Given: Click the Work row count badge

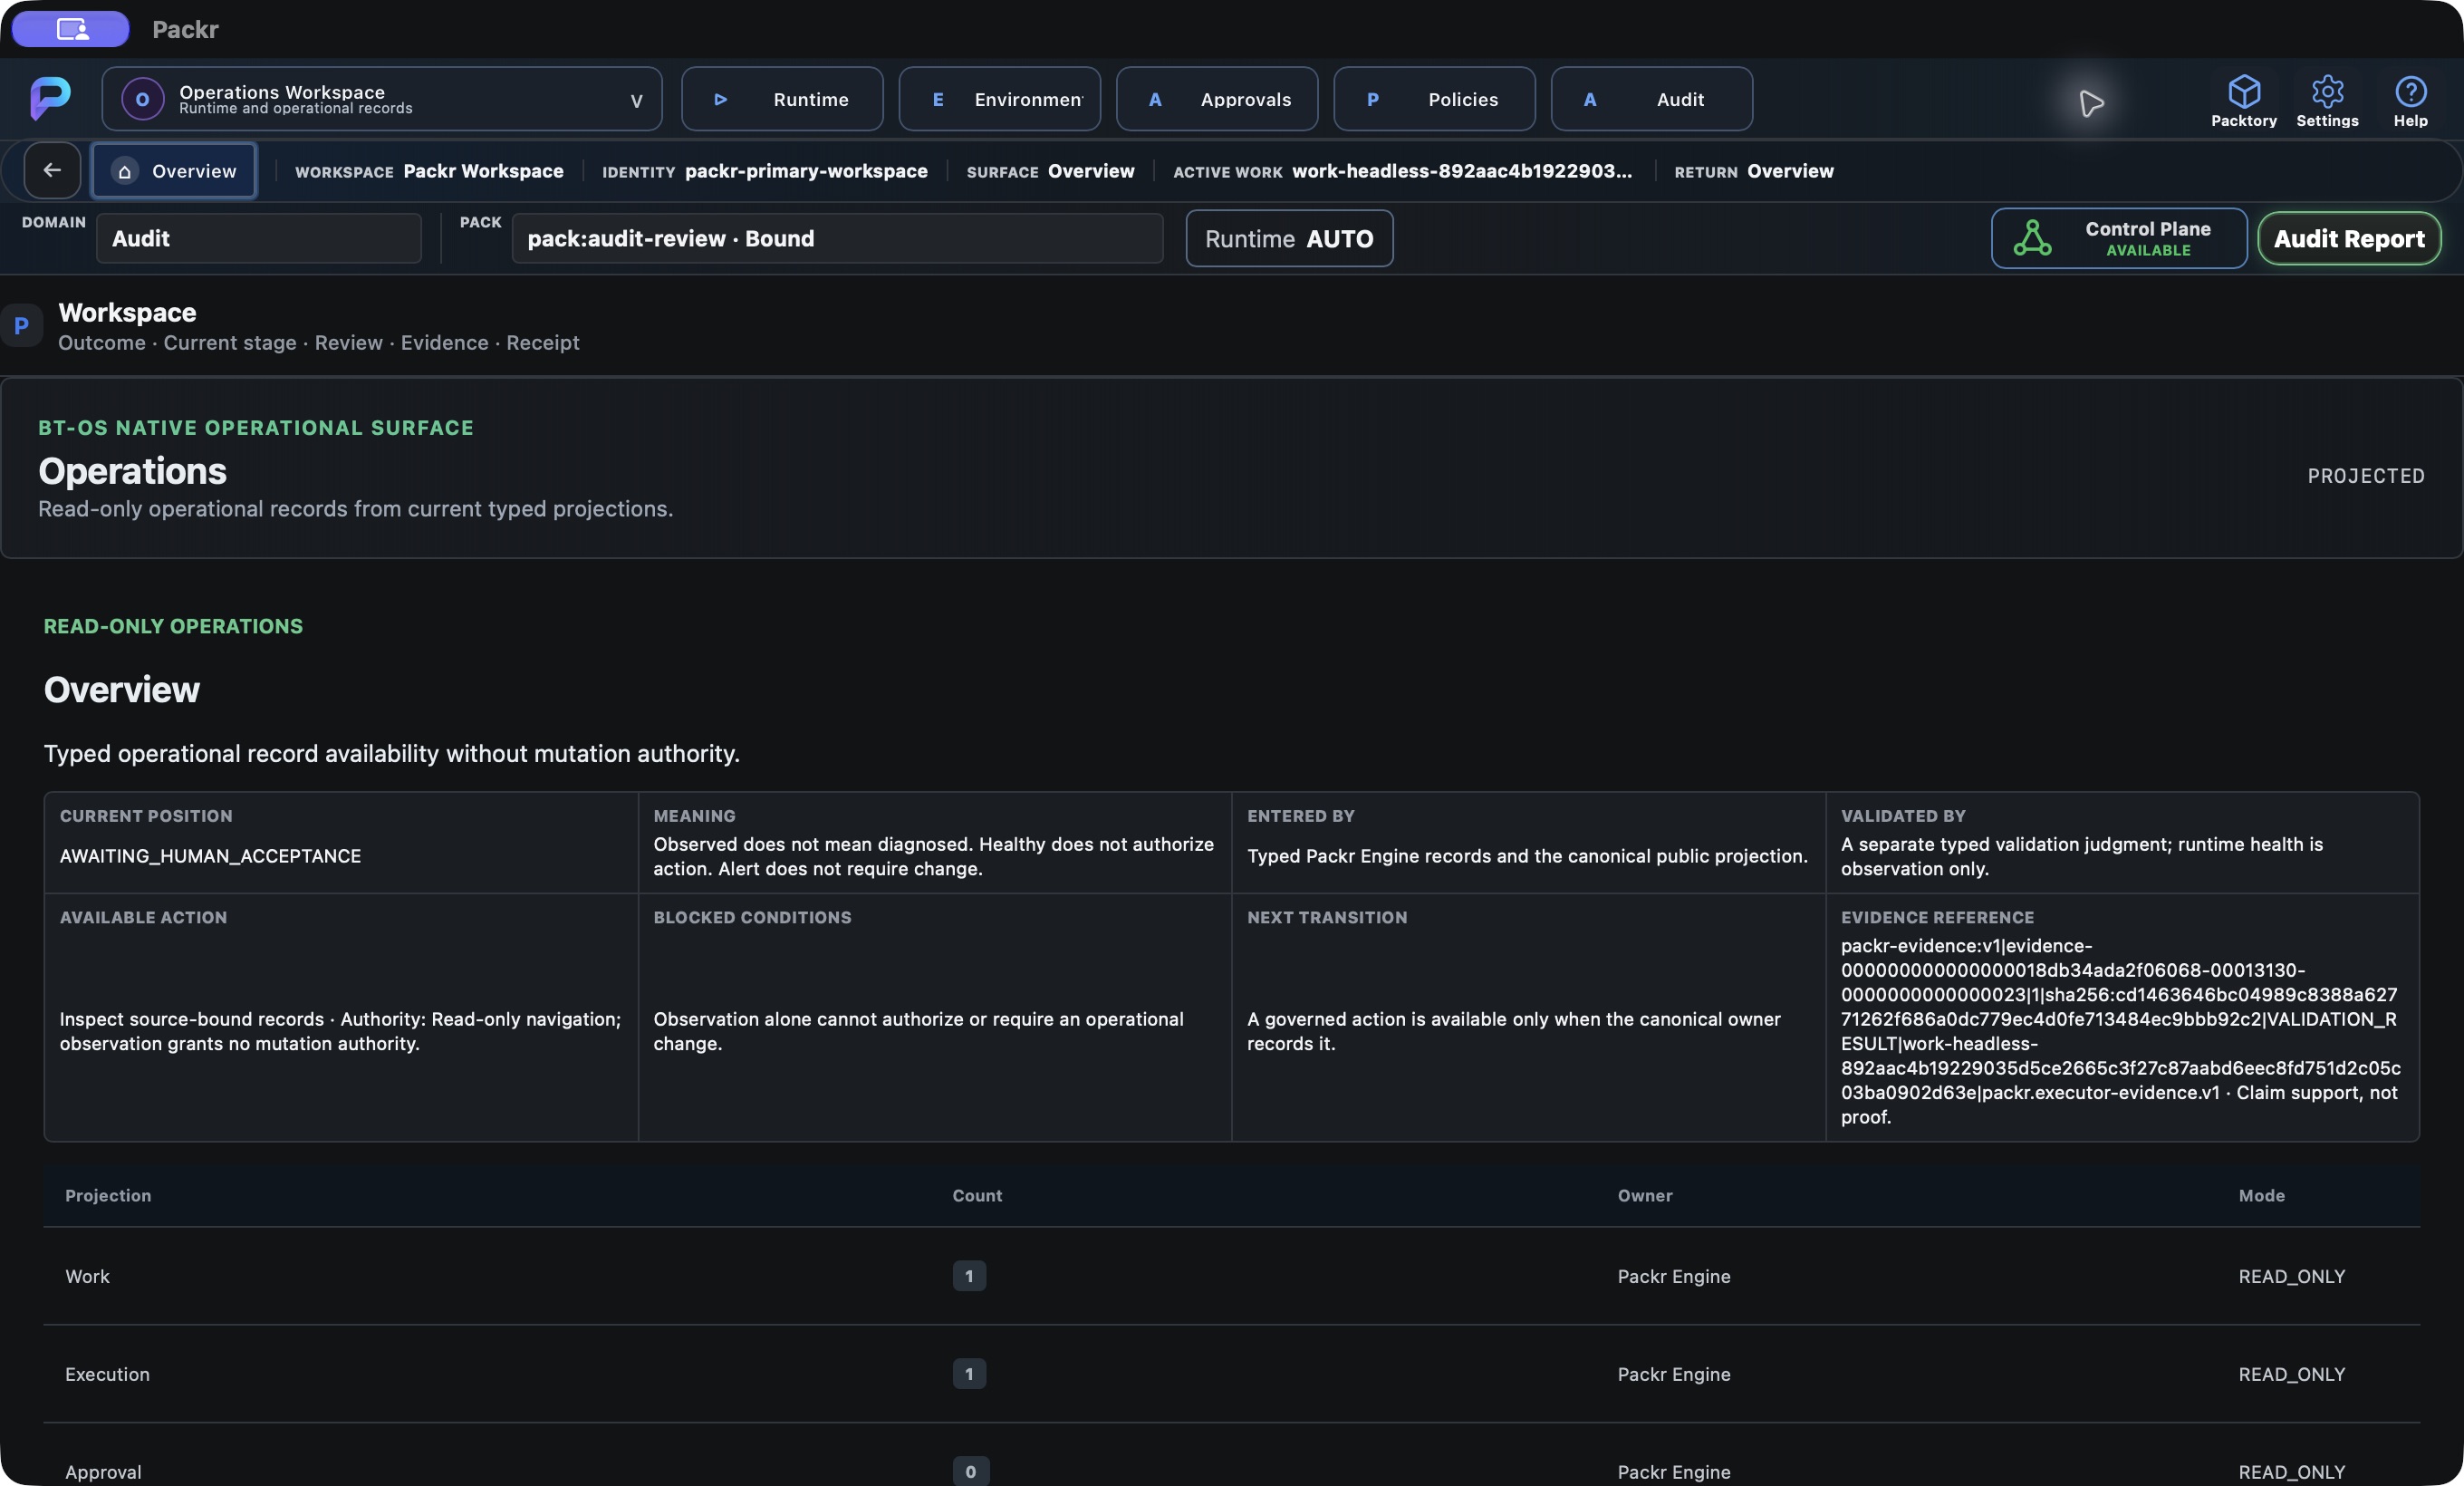Looking at the screenshot, I should click(968, 1276).
